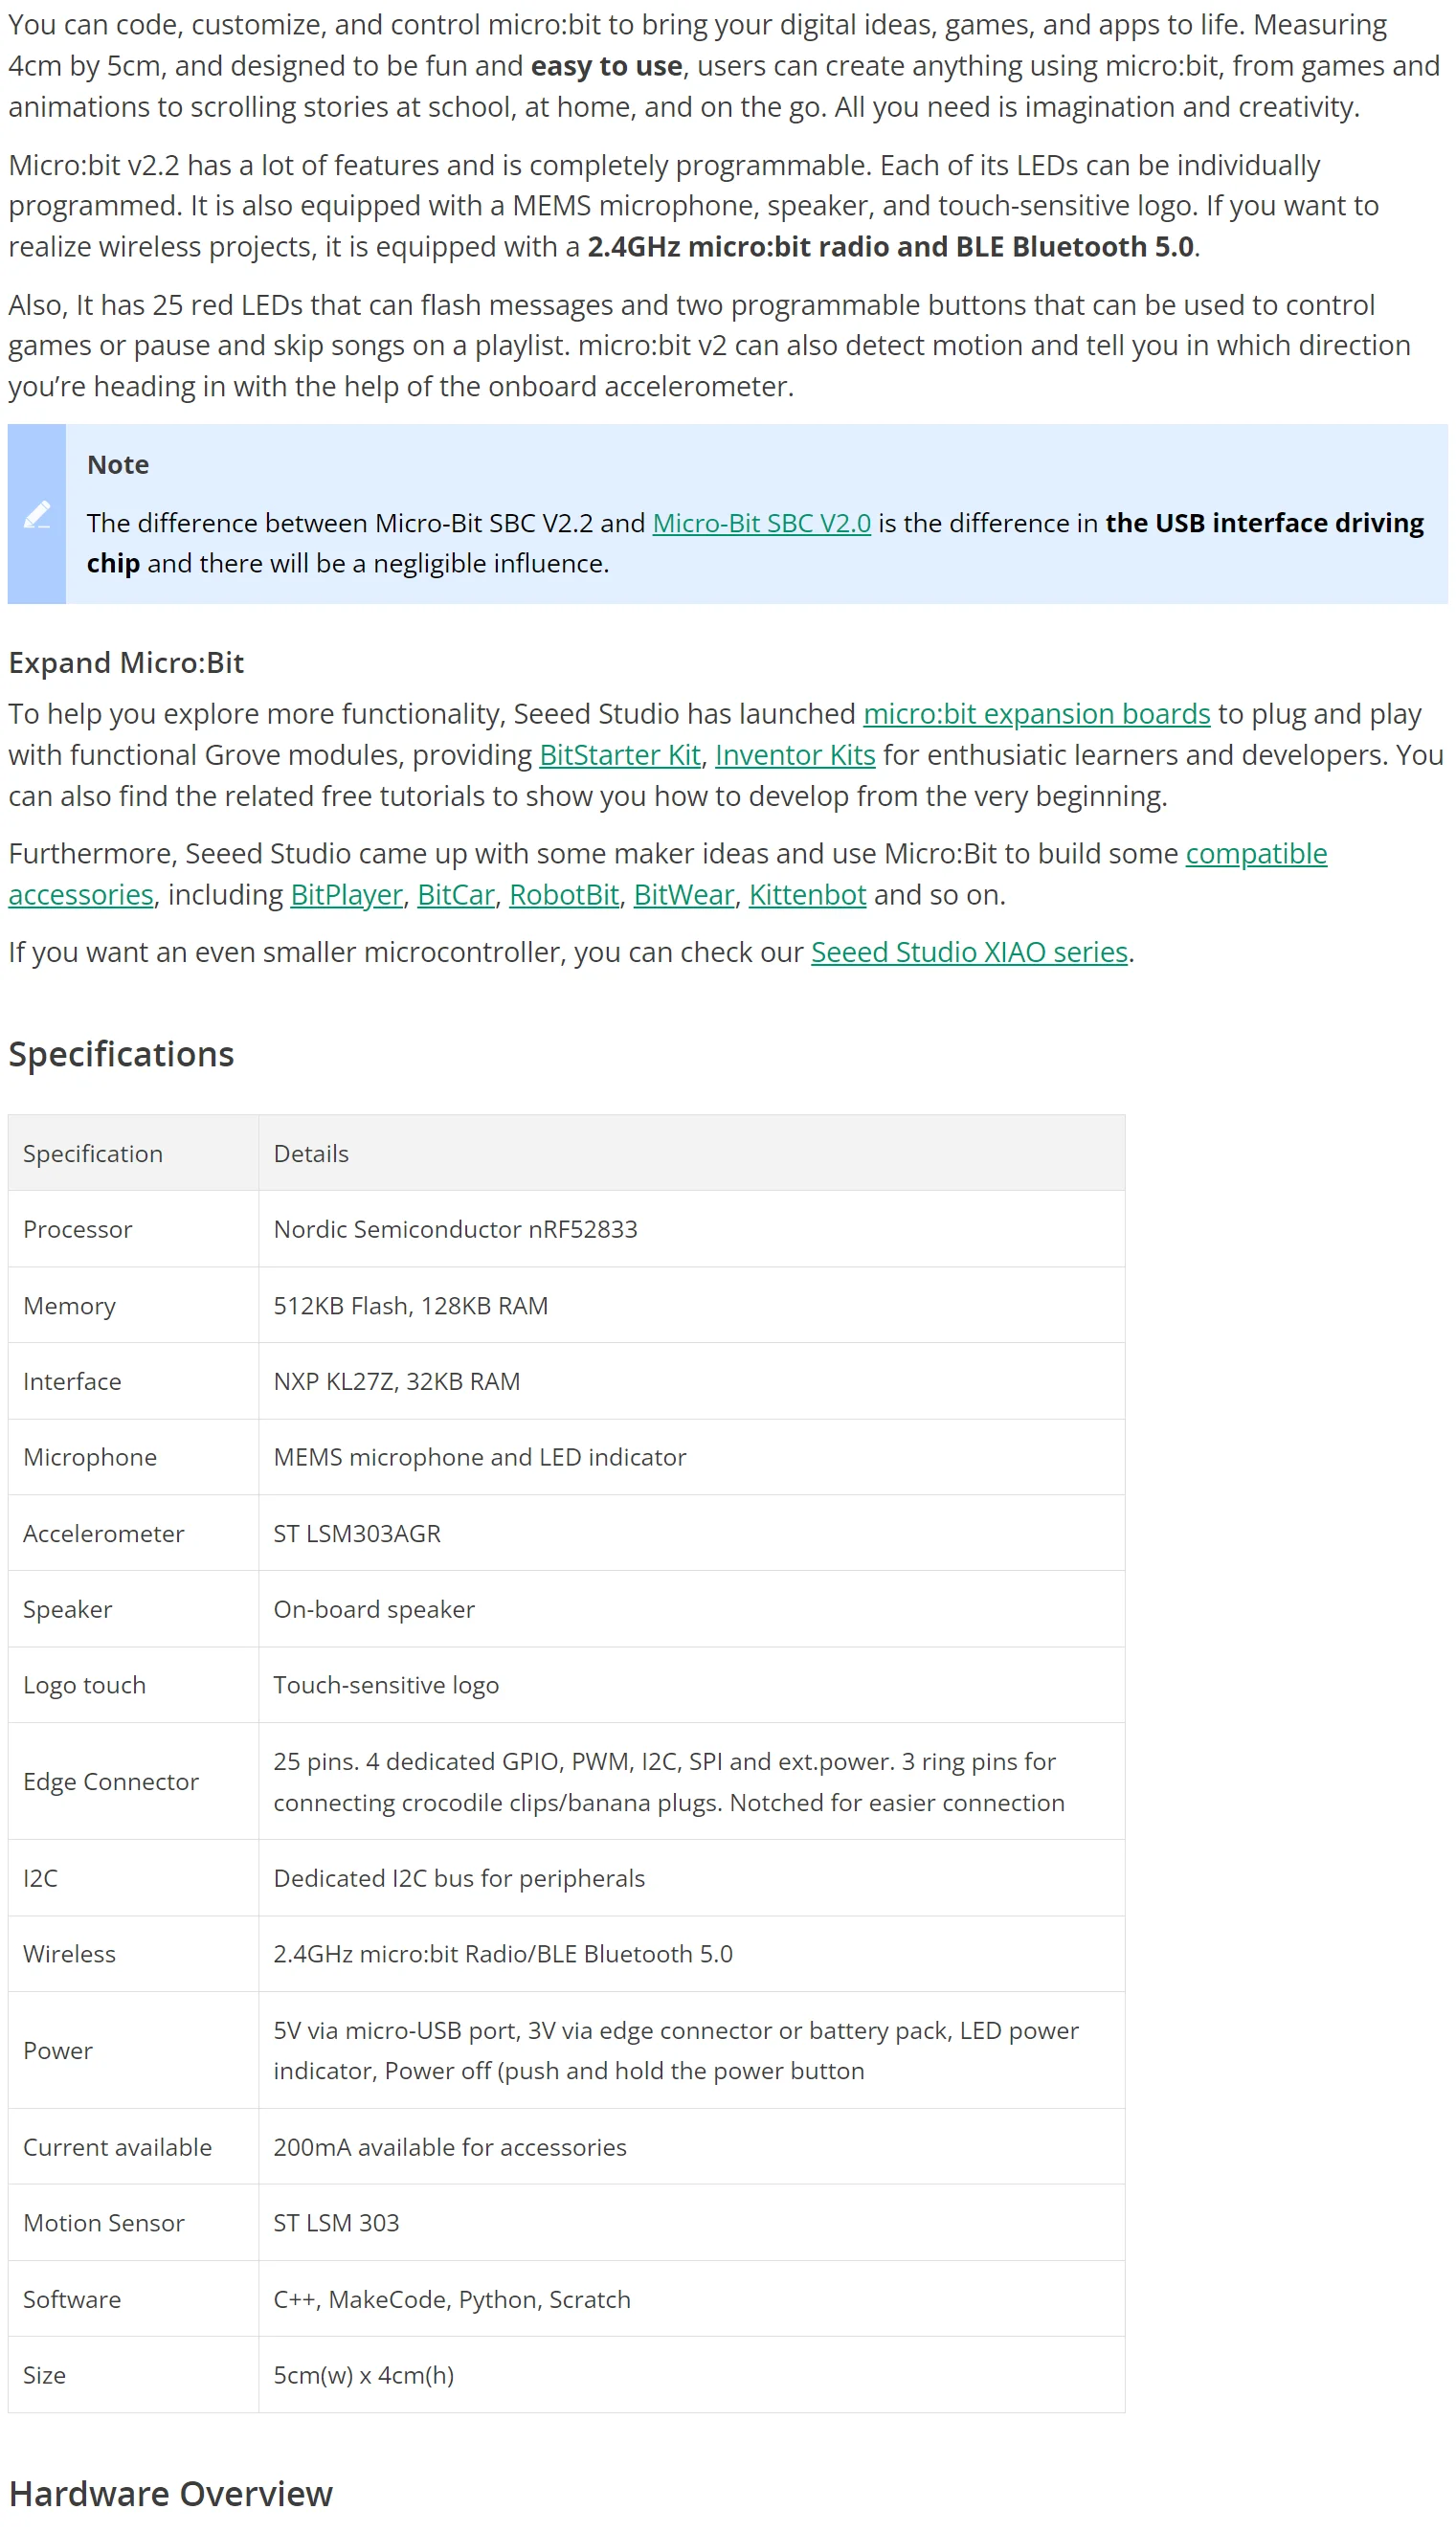Click the Note callout title

[118, 465]
